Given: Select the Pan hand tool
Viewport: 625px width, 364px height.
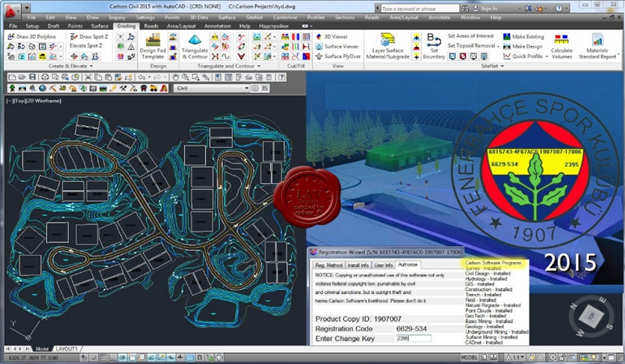Looking at the screenshot, I should pos(175,77).
